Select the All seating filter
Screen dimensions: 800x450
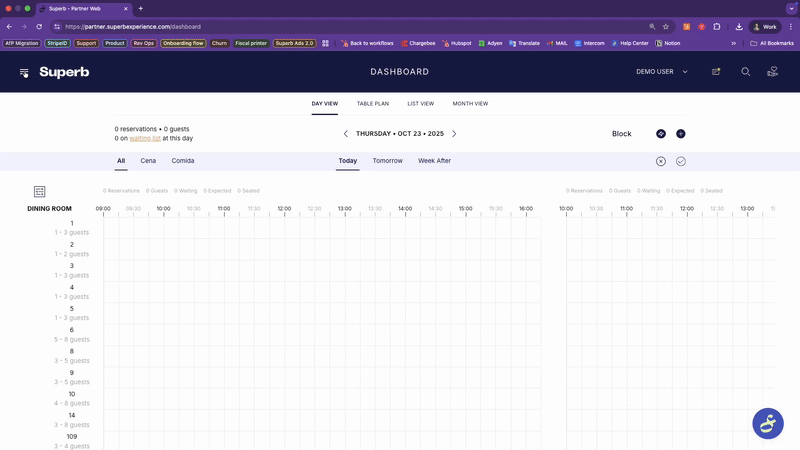121,161
